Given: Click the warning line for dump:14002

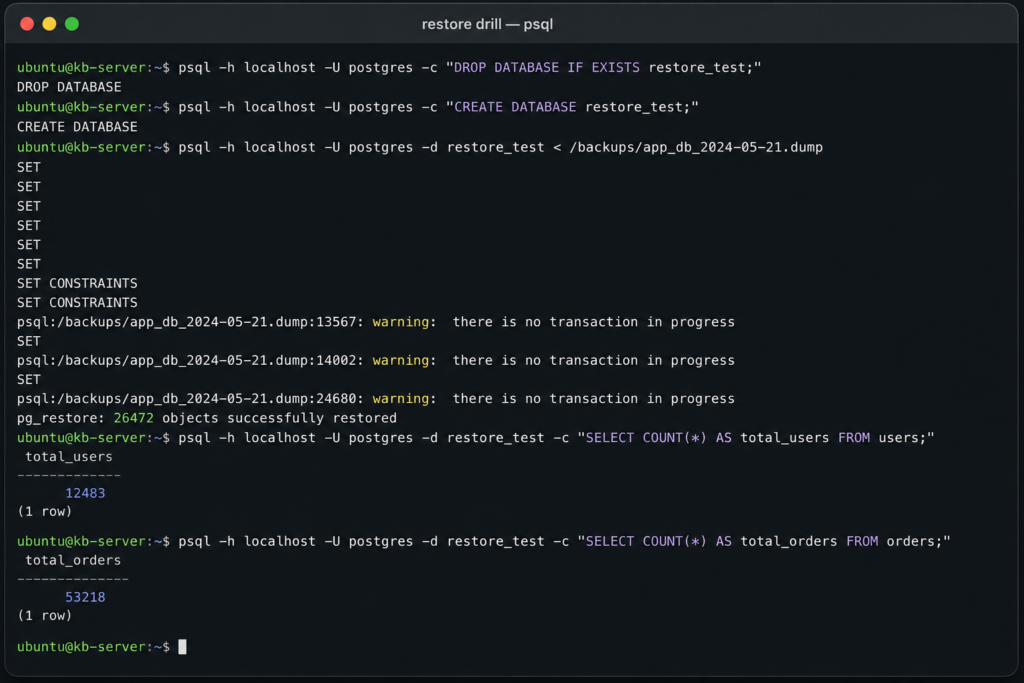Looking at the screenshot, I should (376, 360).
